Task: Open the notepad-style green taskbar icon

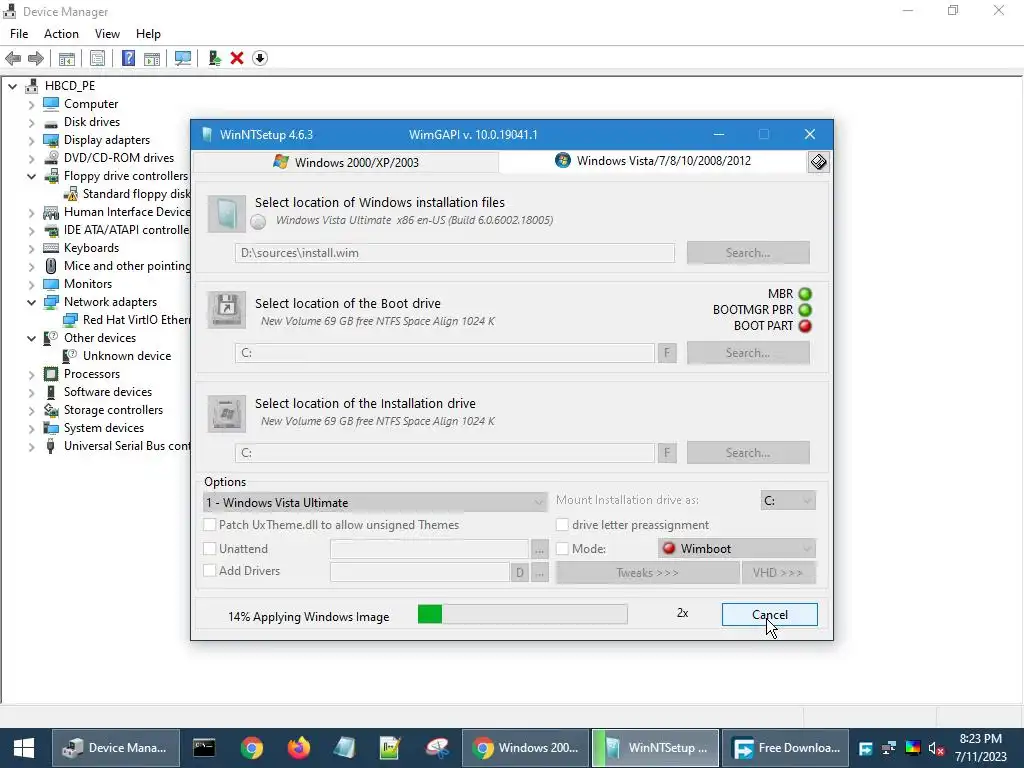Action: (x=390, y=748)
